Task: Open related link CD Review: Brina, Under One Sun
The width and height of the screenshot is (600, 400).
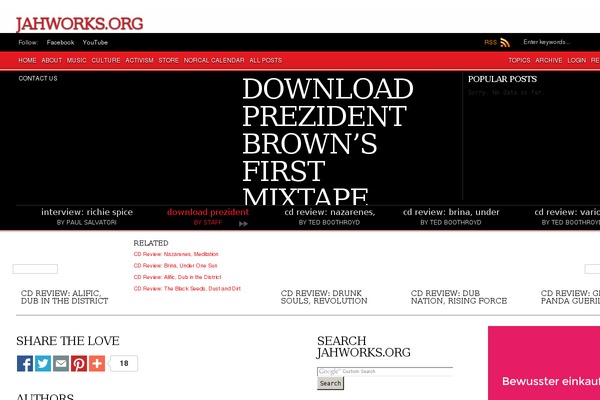Action: click(x=175, y=266)
